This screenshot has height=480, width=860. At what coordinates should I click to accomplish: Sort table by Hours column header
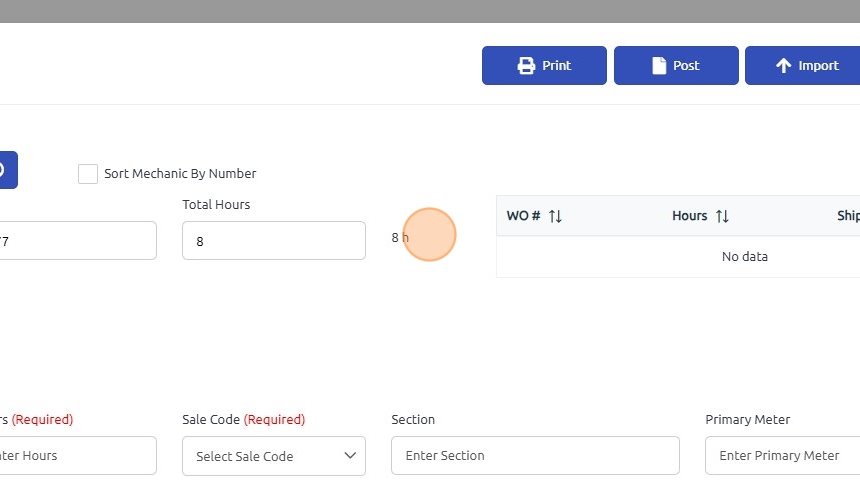pyautogui.click(x=690, y=216)
